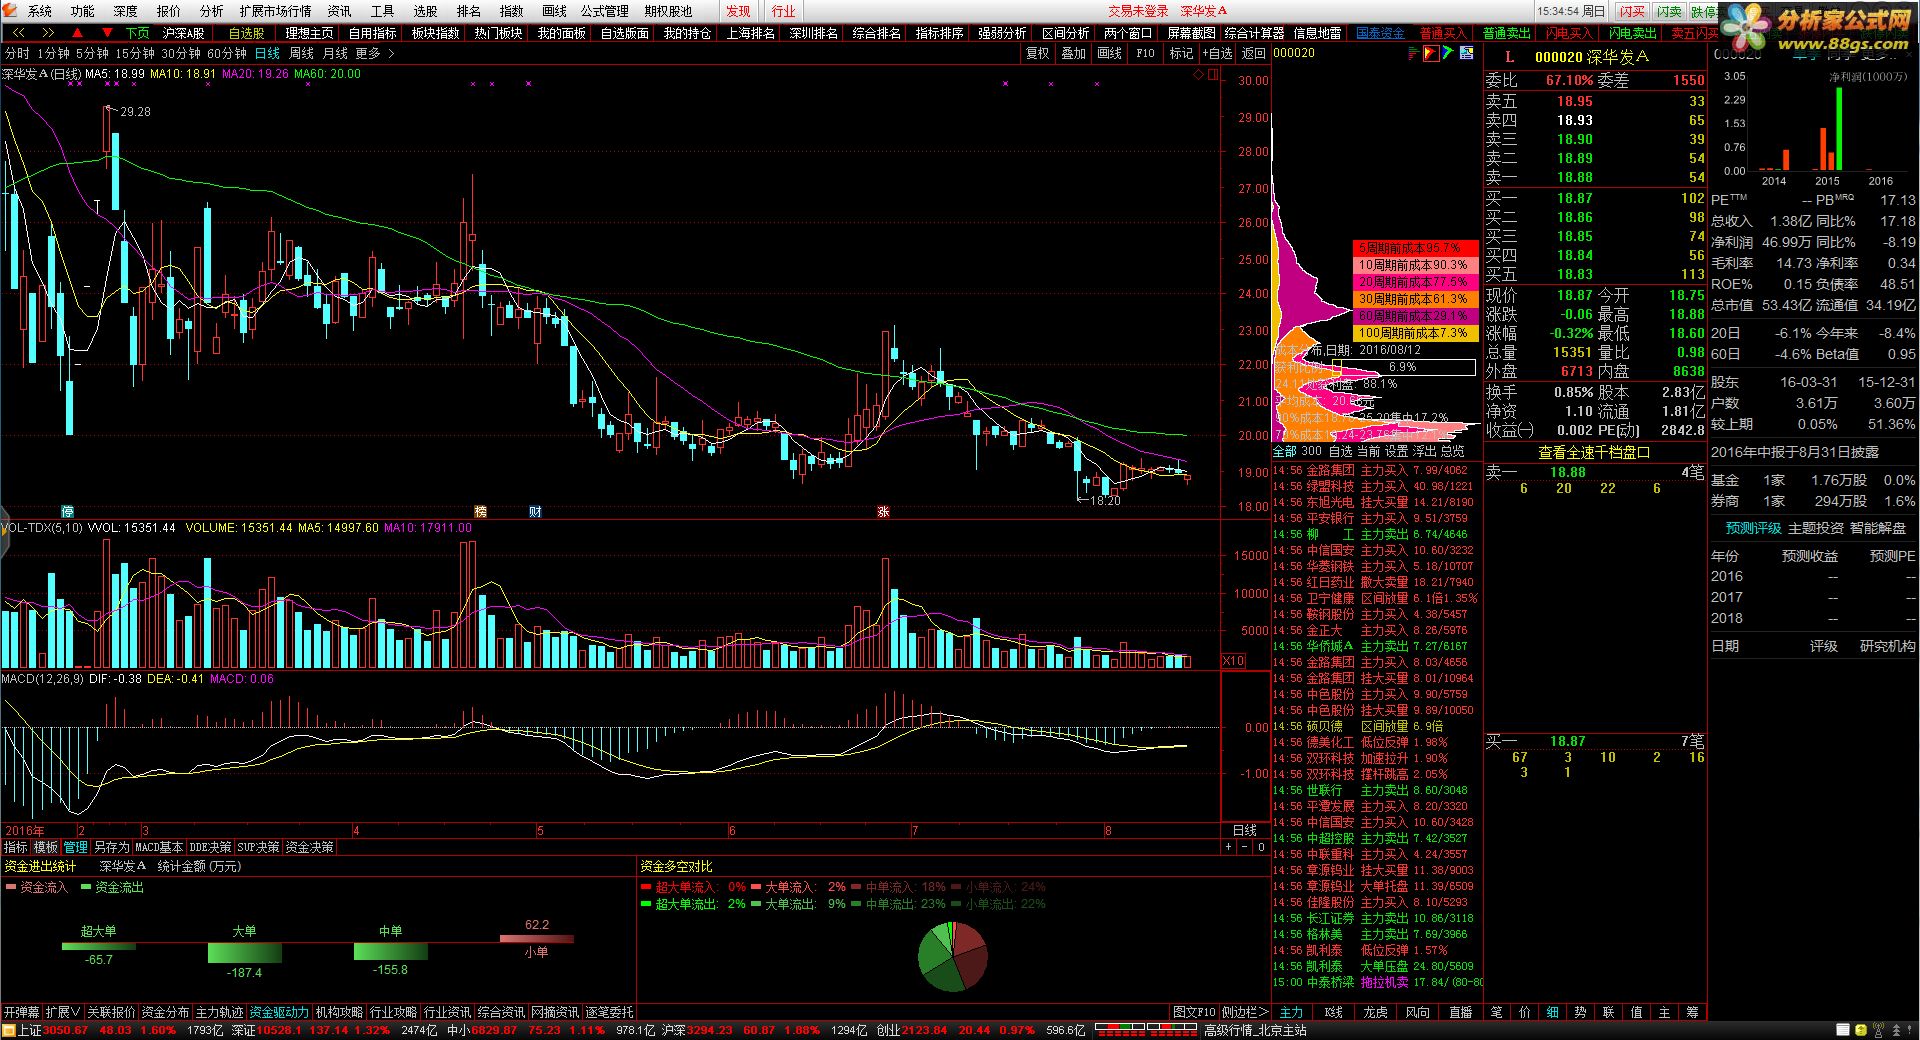Go forward with the double-right arrow icon

click(47, 33)
